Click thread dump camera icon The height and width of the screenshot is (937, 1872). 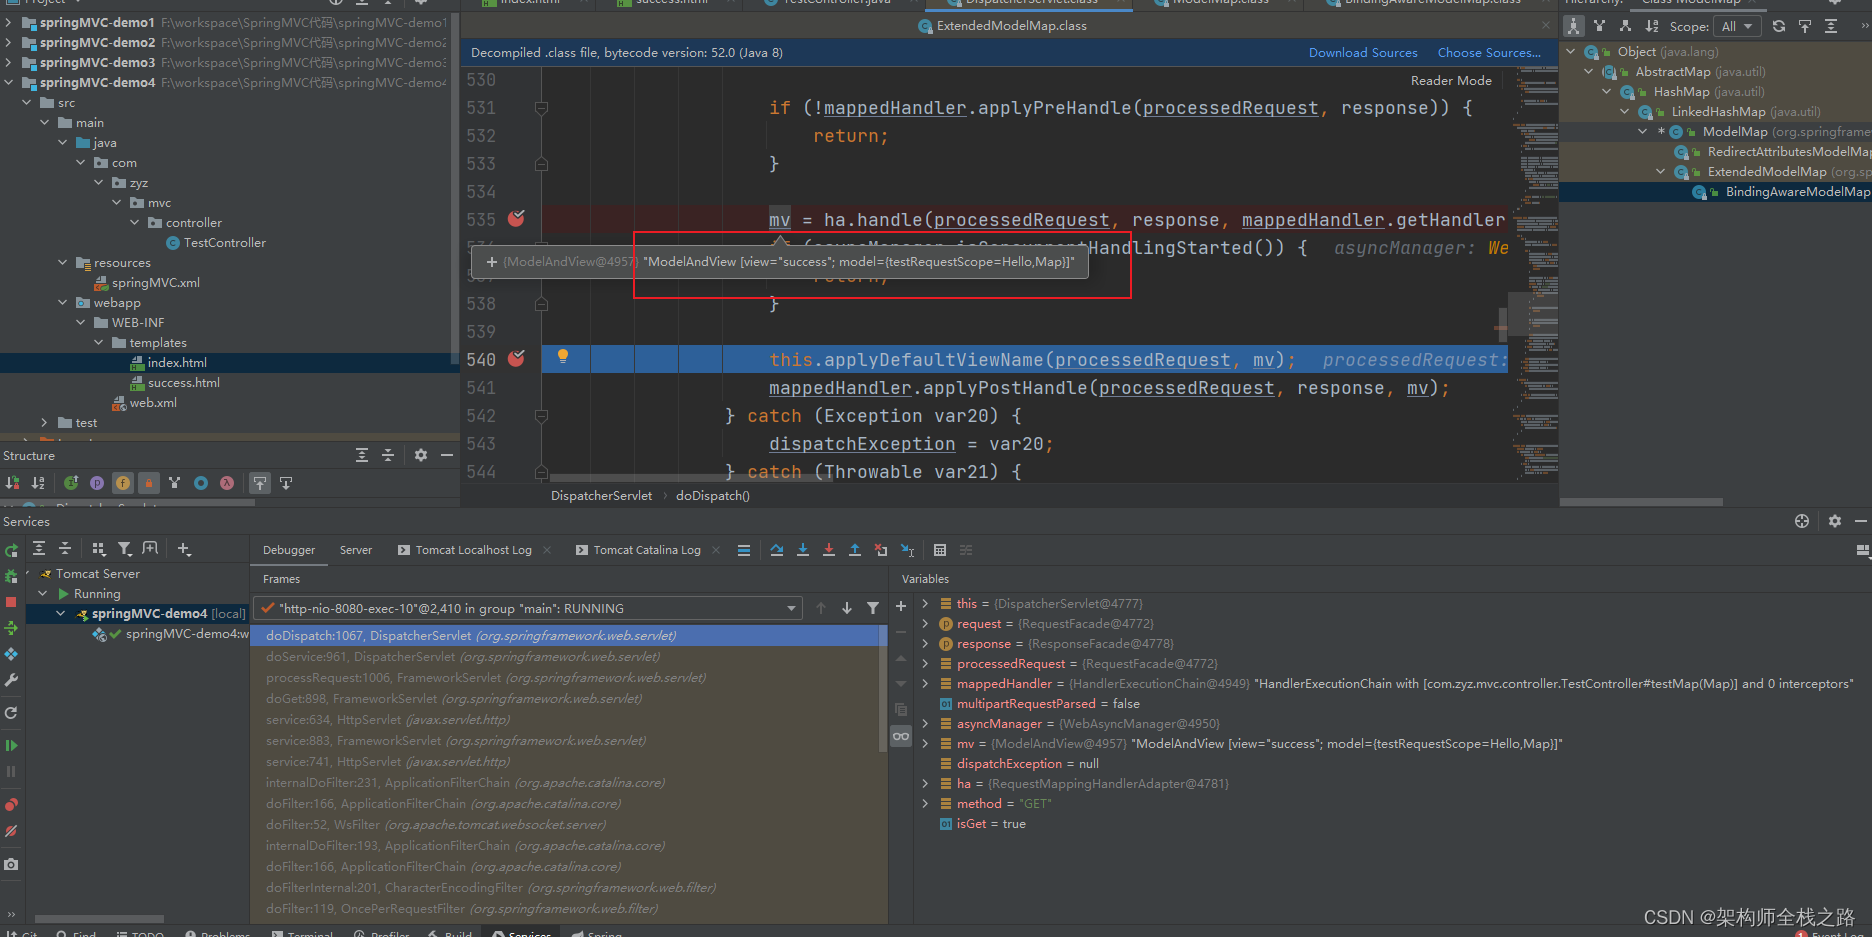[x=11, y=864]
